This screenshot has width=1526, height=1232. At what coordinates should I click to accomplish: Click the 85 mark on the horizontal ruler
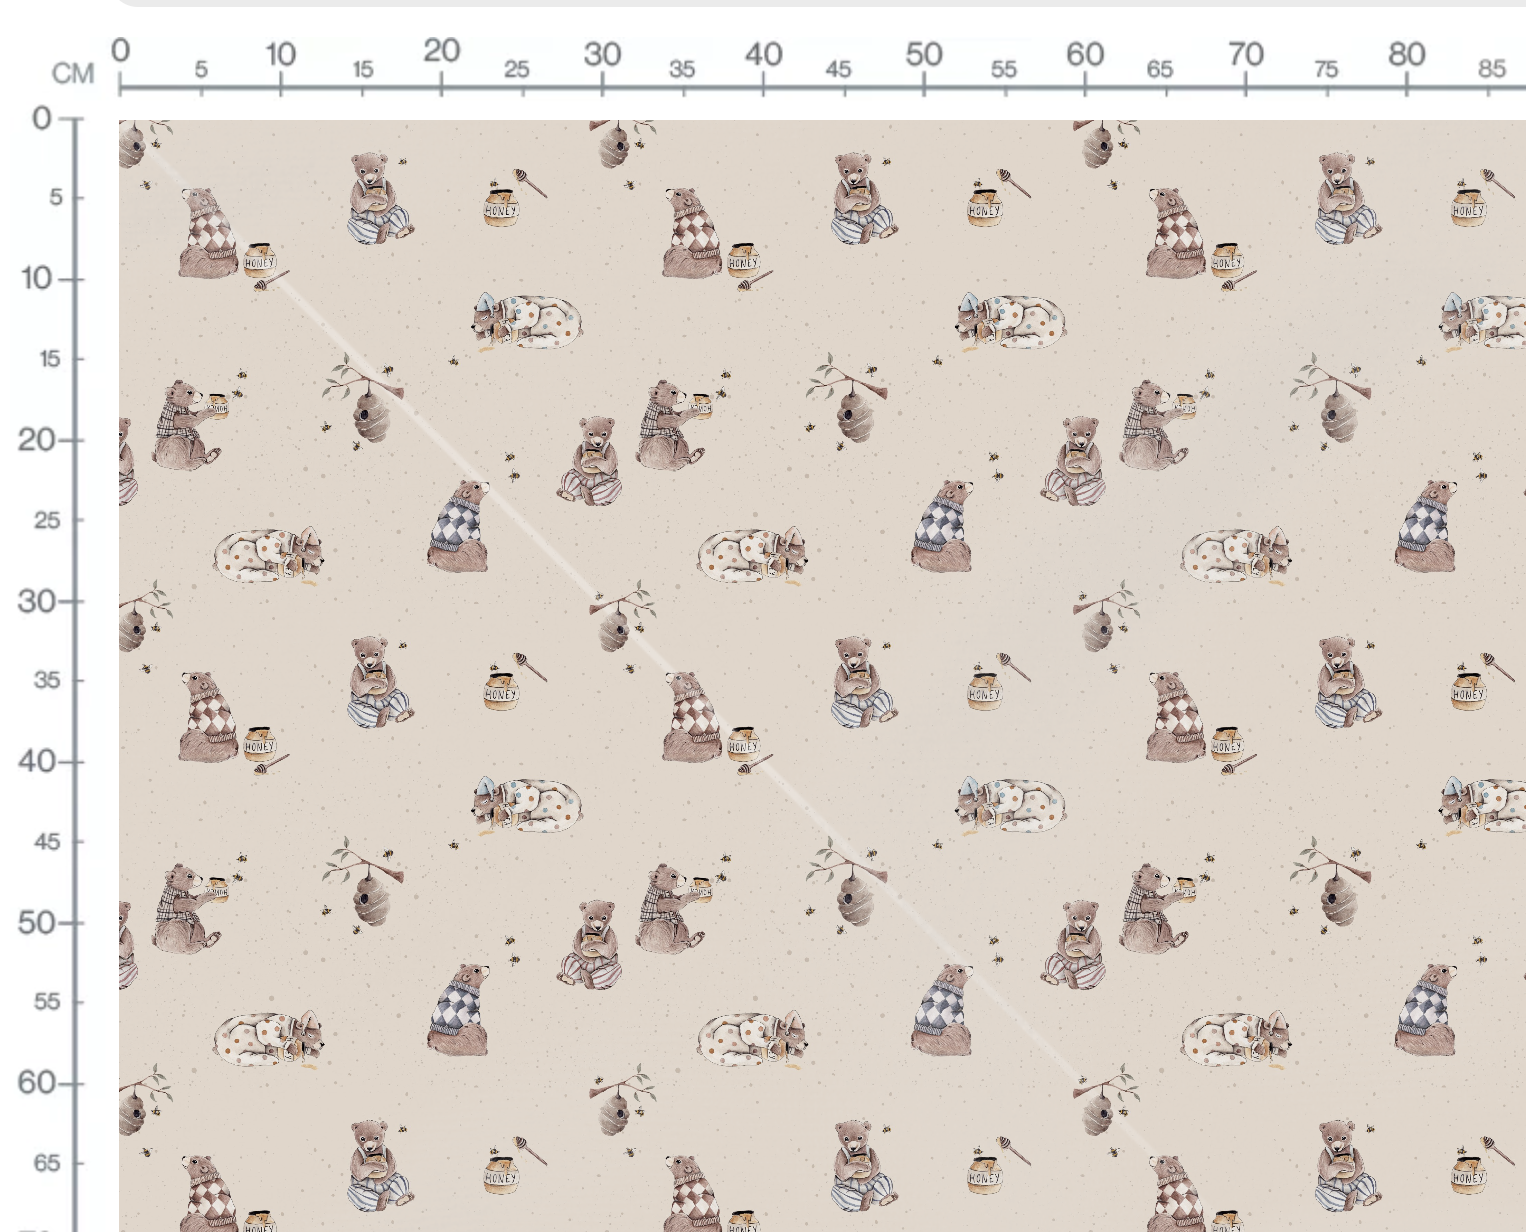tap(1491, 68)
